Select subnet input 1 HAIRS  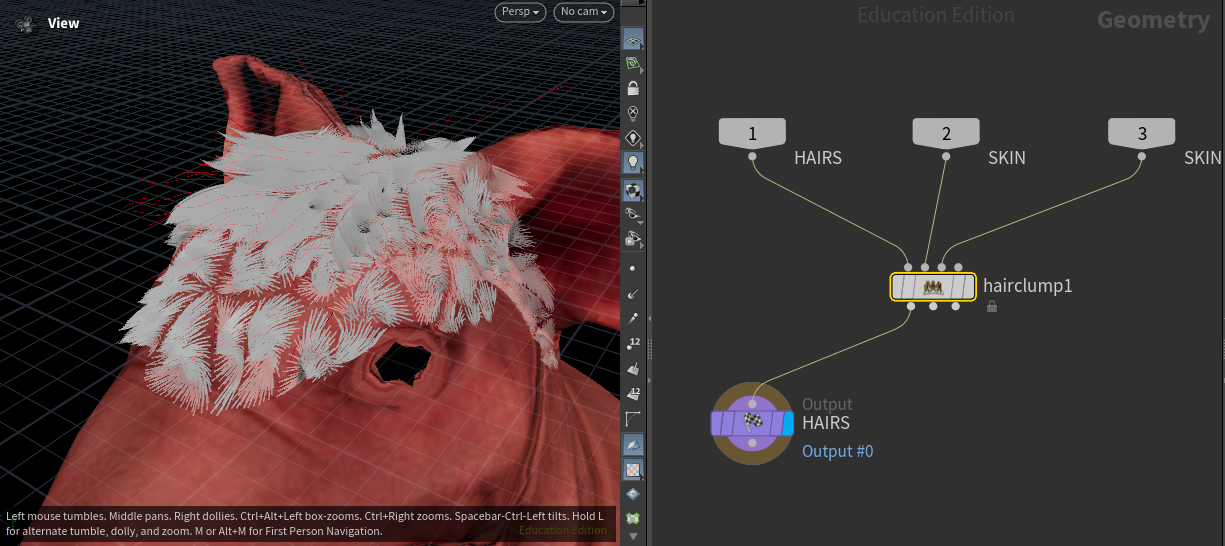click(x=752, y=133)
